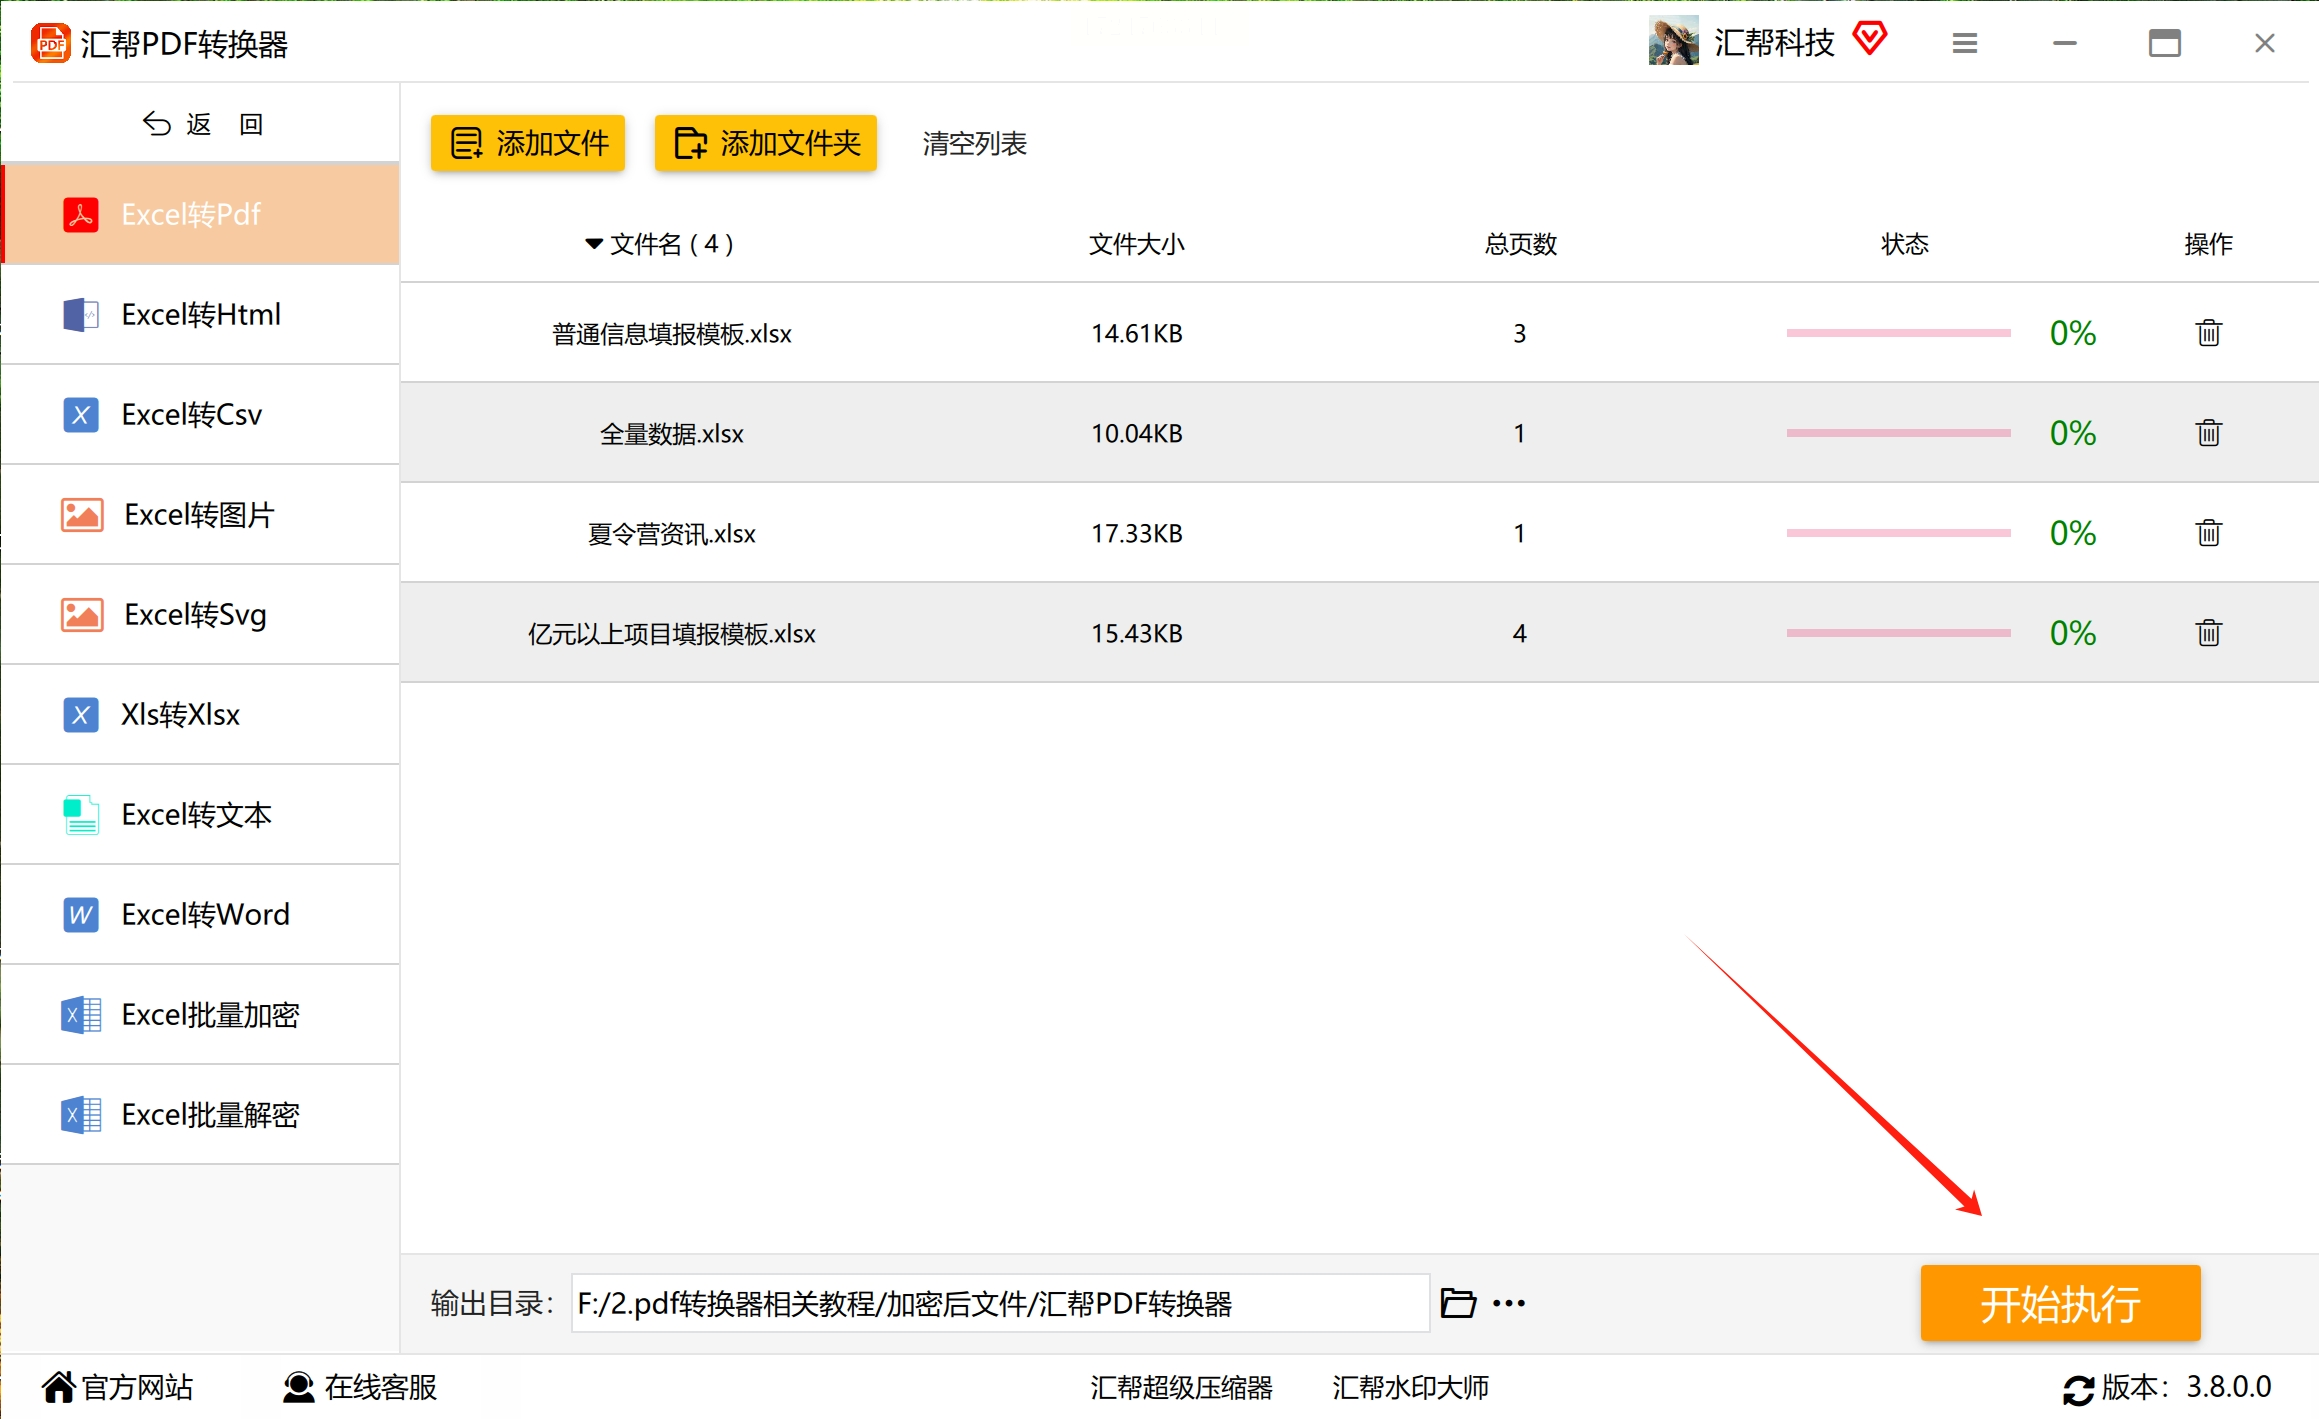Switch to Xls转Xlsx mode
2319x1419 pixels.
(x=201, y=714)
